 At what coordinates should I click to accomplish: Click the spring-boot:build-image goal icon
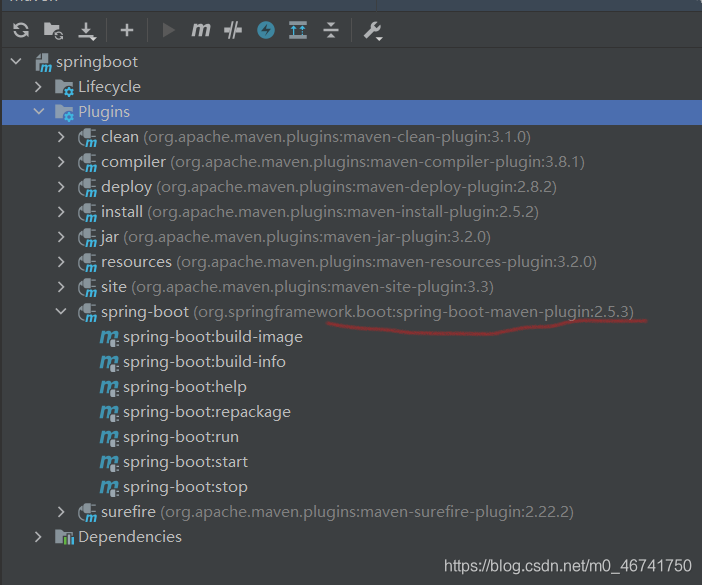coord(109,337)
